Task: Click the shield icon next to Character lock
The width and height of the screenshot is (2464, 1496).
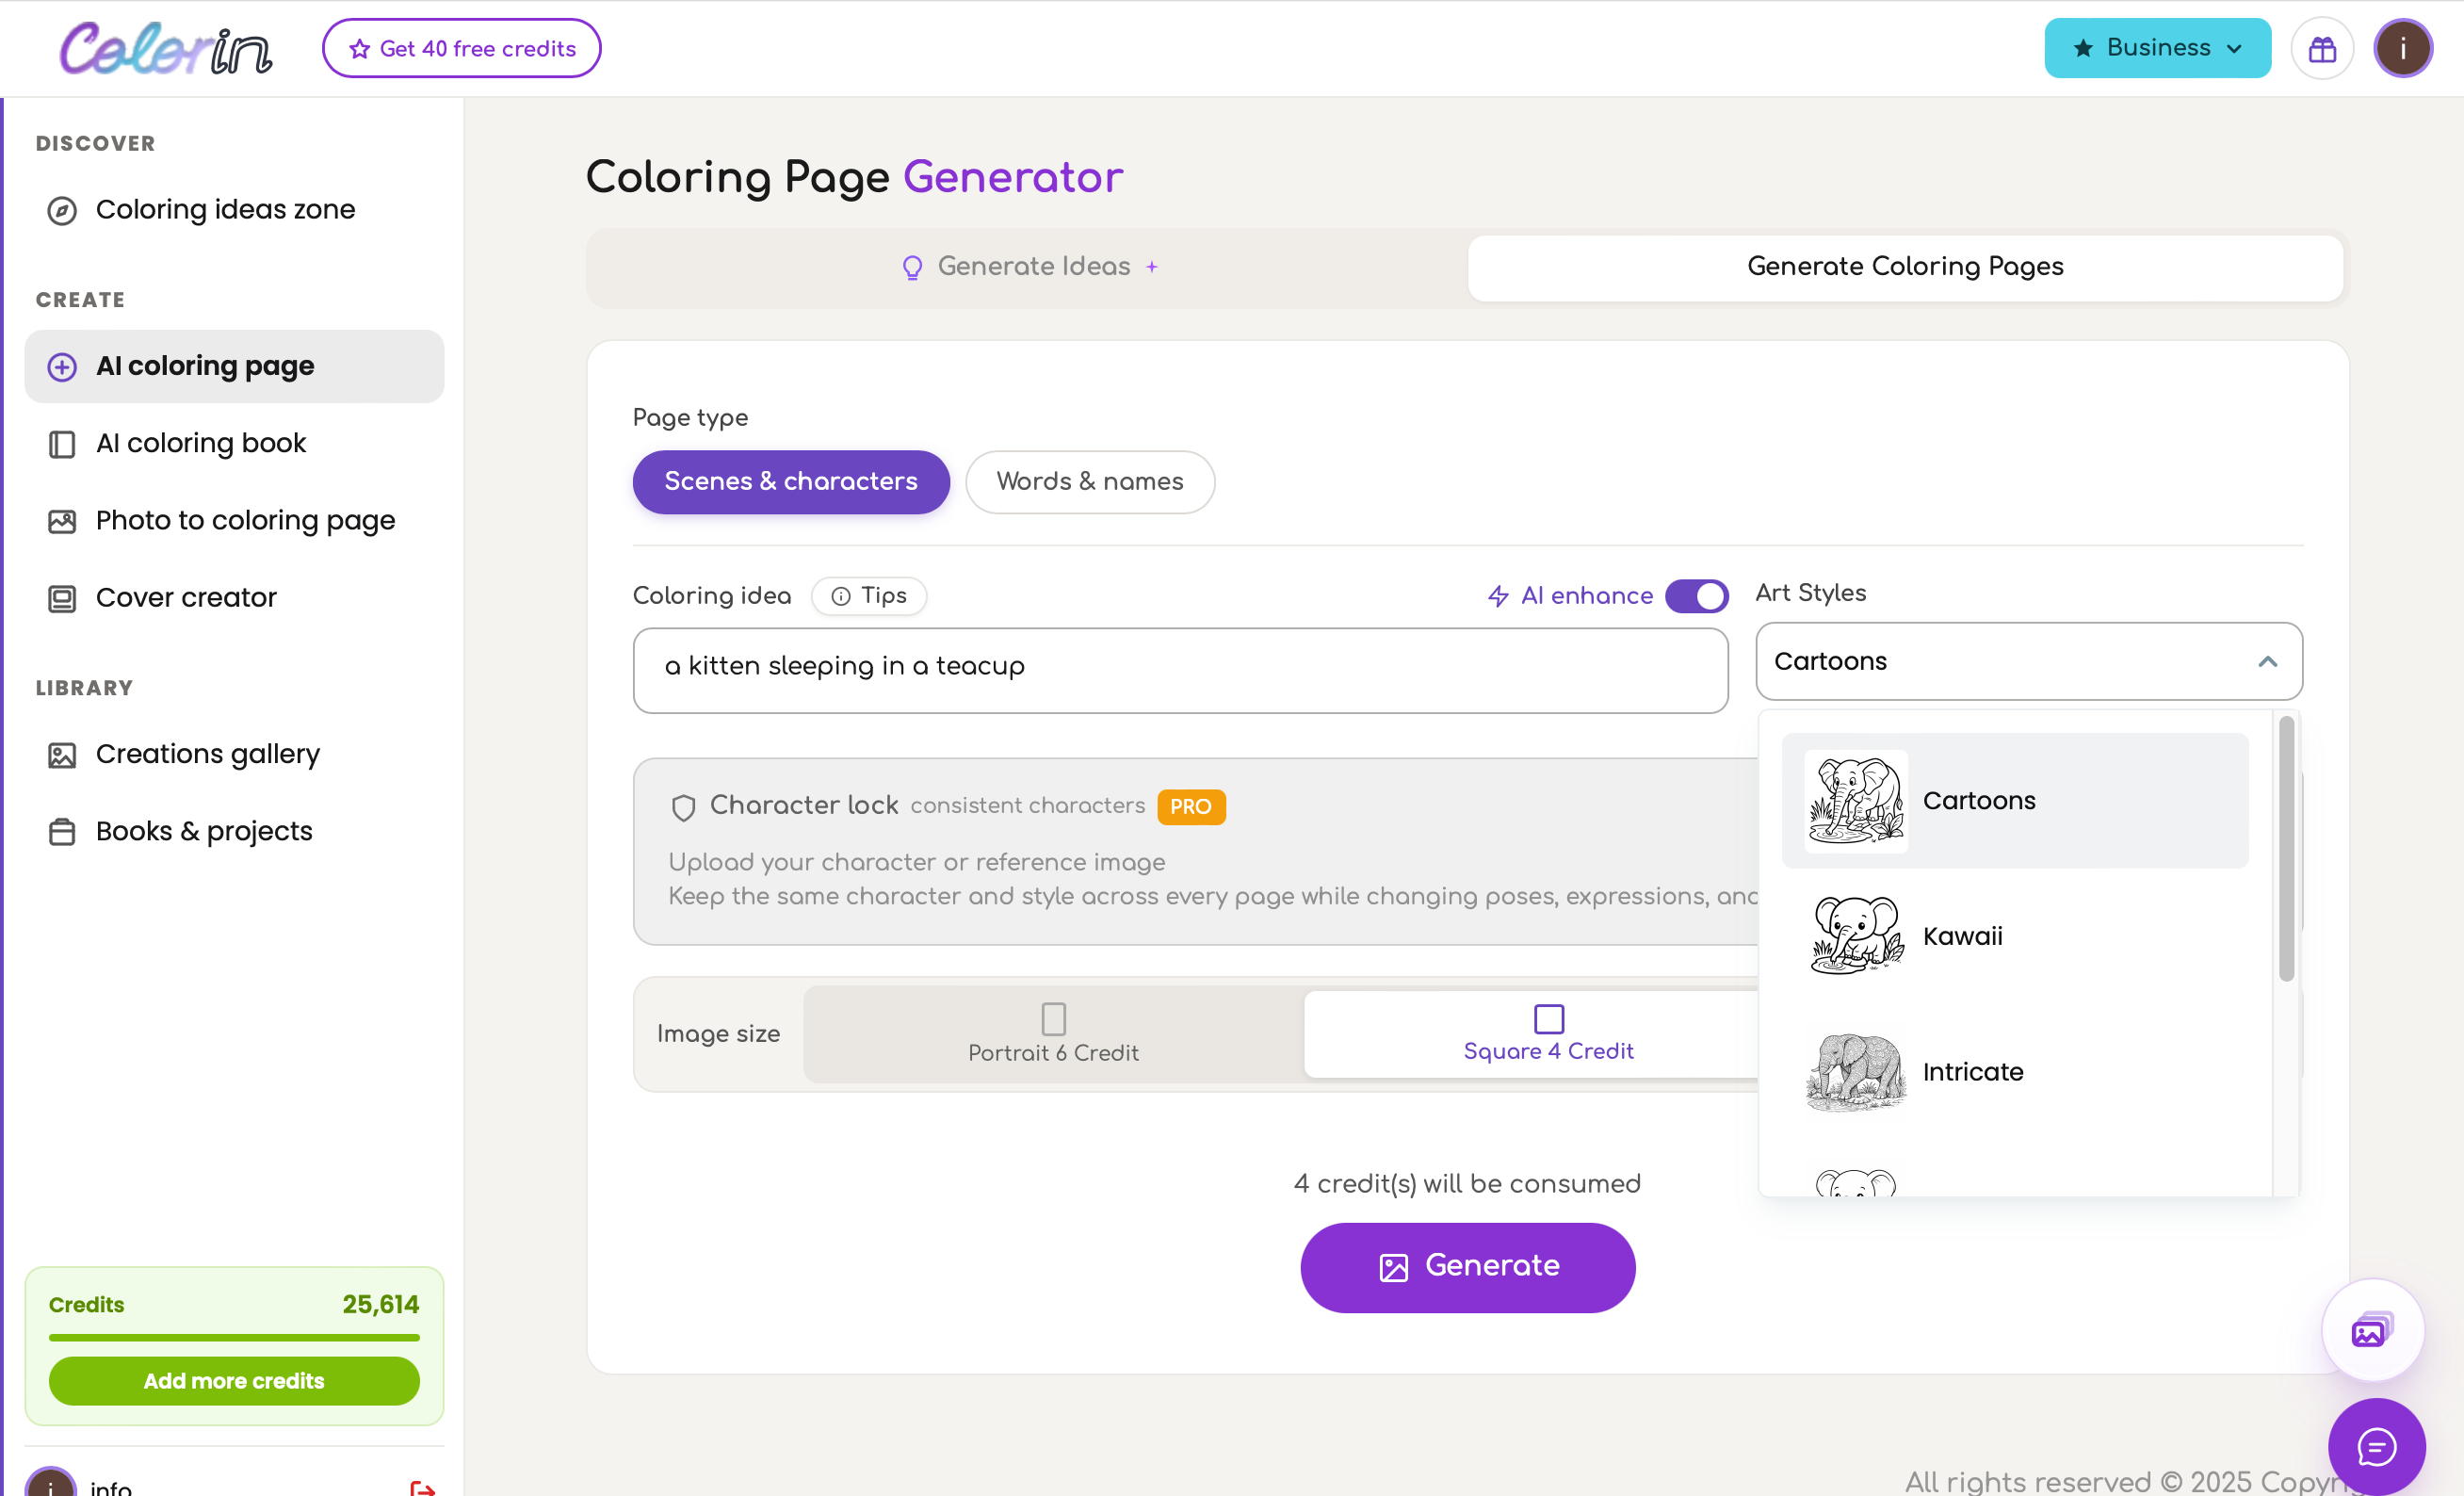Action: click(x=683, y=807)
